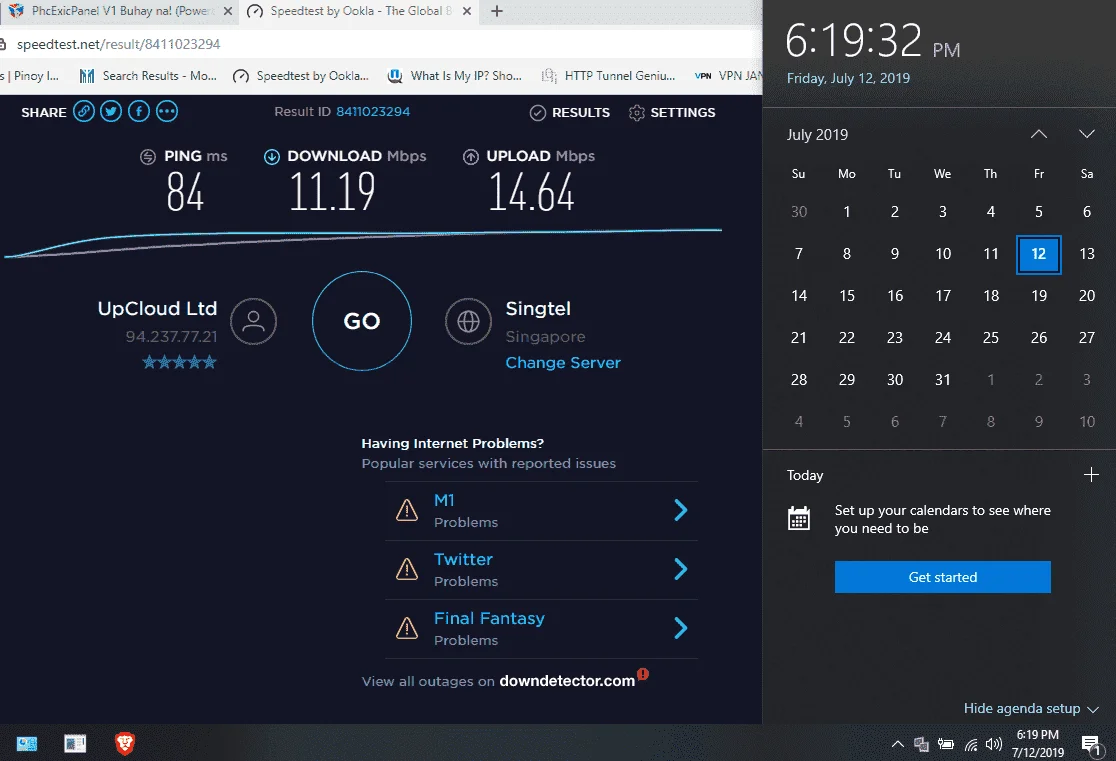The image size is (1116, 761).
Task: Select July 12 in the calendar
Action: coord(1039,254)
